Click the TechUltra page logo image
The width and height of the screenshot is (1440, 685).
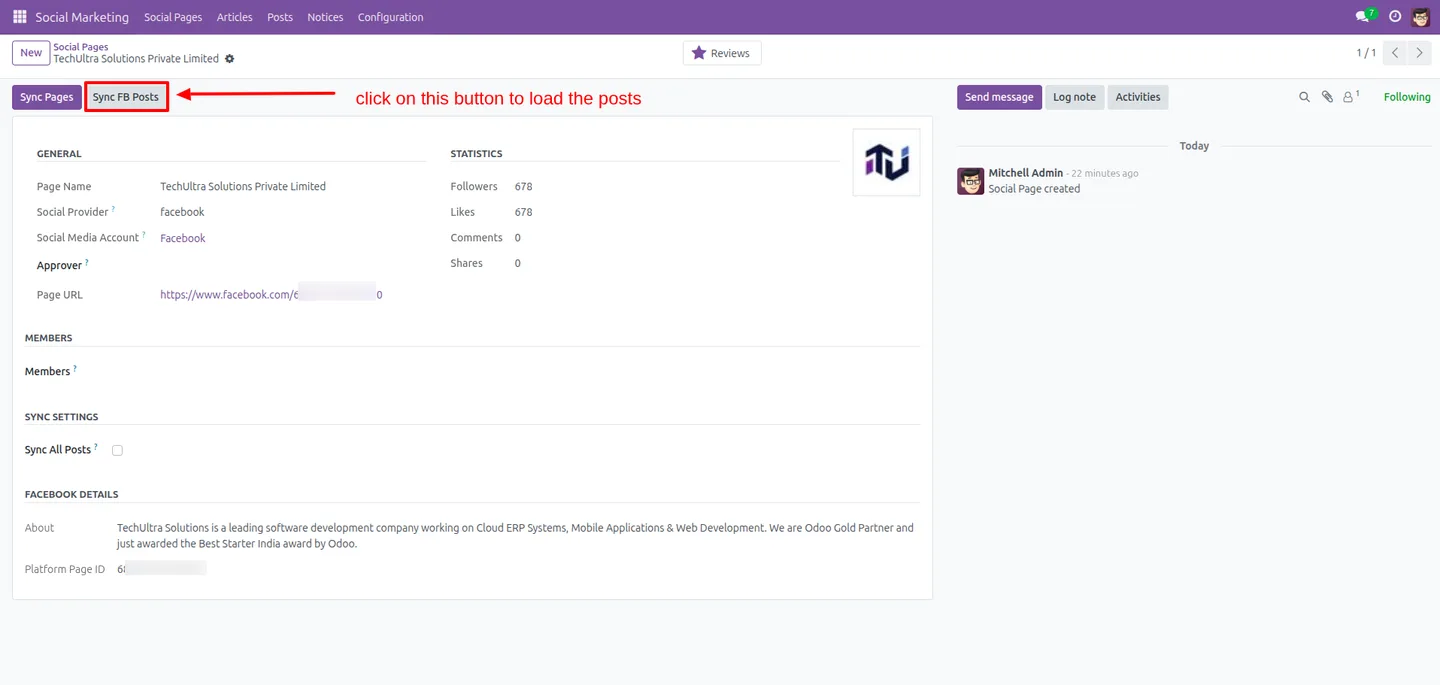click(886, 162)
